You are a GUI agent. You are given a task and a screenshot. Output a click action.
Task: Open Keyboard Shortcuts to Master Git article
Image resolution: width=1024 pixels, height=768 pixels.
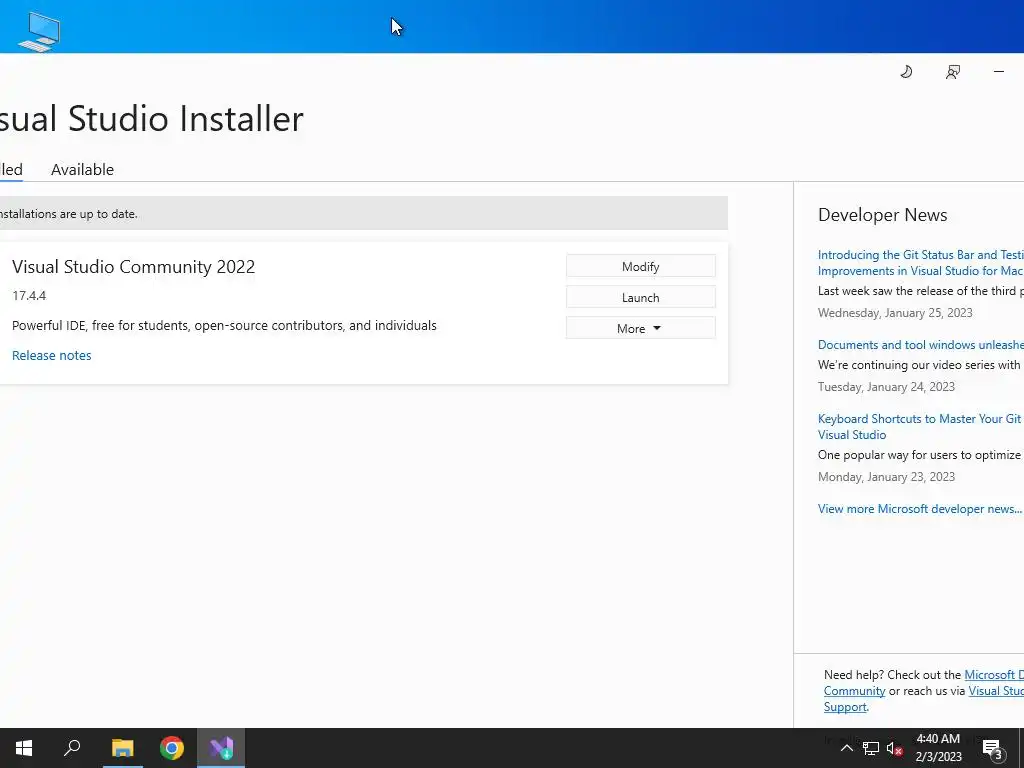[x=921, y=426]
